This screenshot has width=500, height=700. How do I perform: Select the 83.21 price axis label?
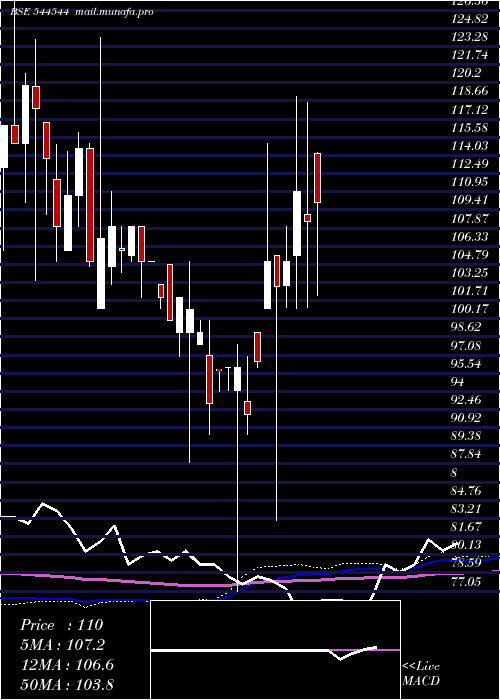(466, 508)
